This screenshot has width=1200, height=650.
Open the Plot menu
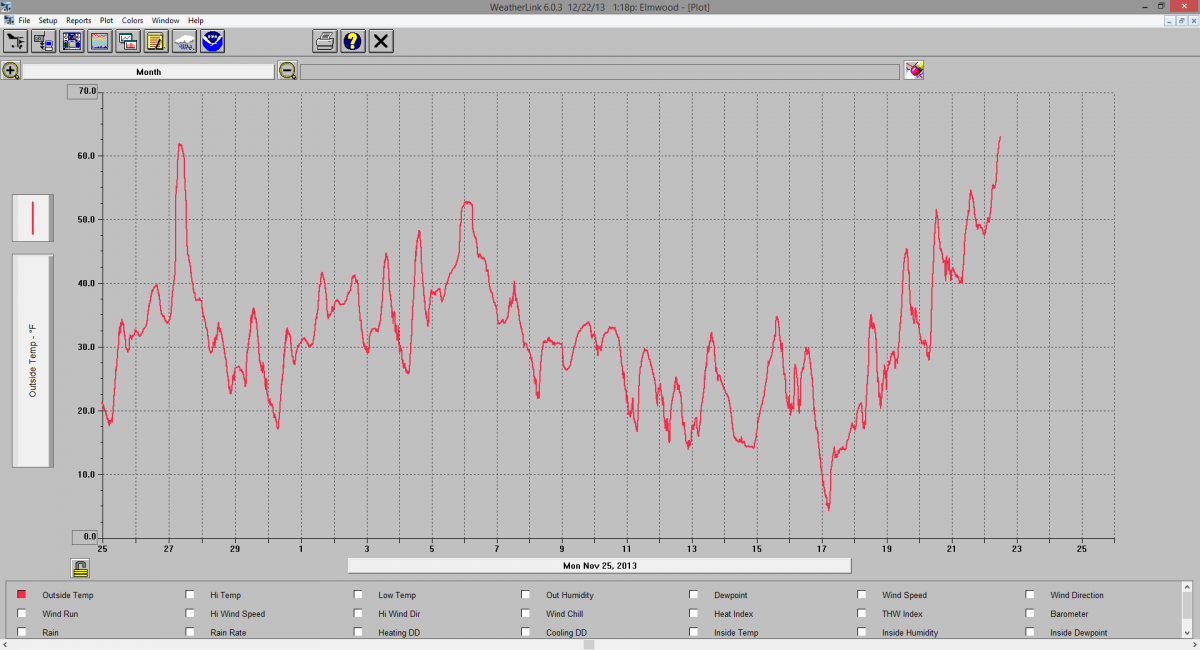107,20
